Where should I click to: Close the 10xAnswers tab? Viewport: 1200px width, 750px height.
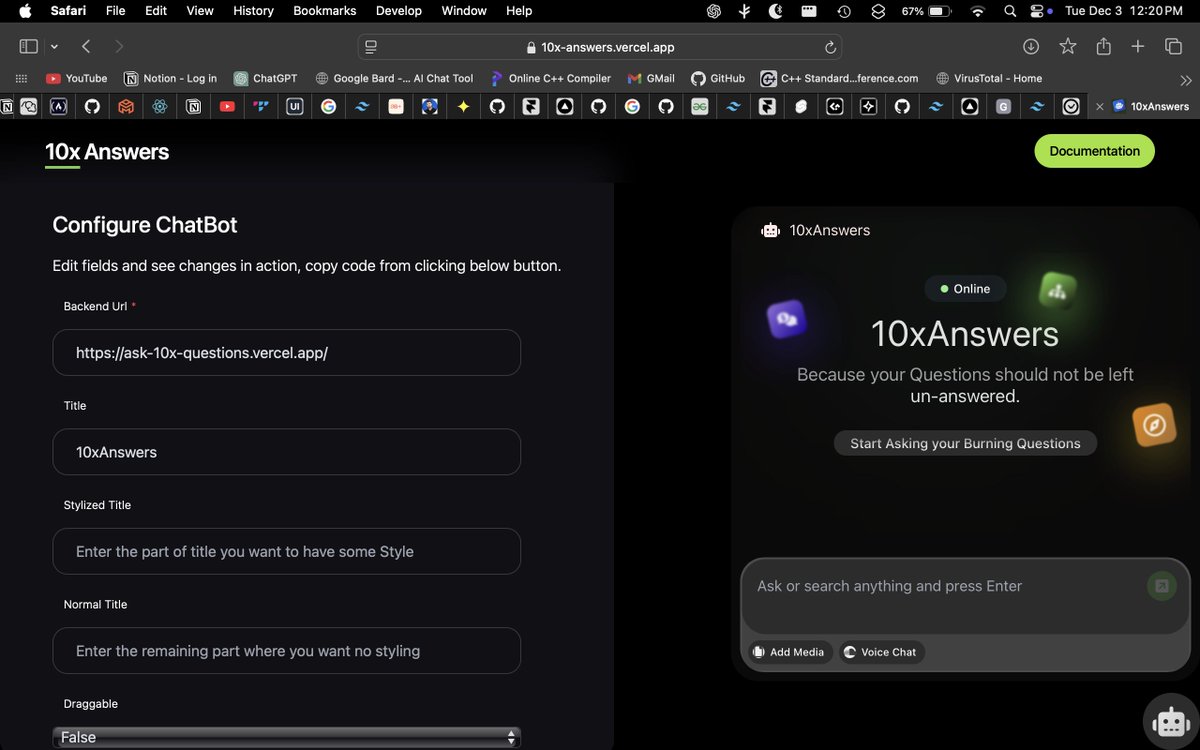tap(1100, 106)
